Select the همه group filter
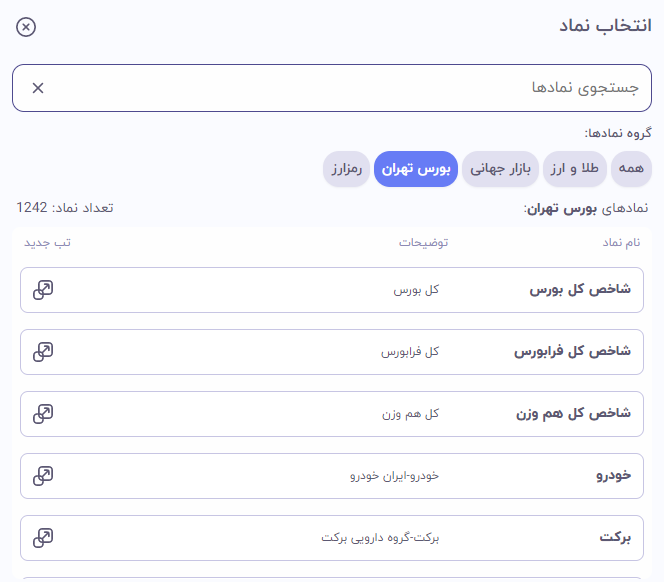664x582 pixels. pyautogui.click(x=631, y=169)
